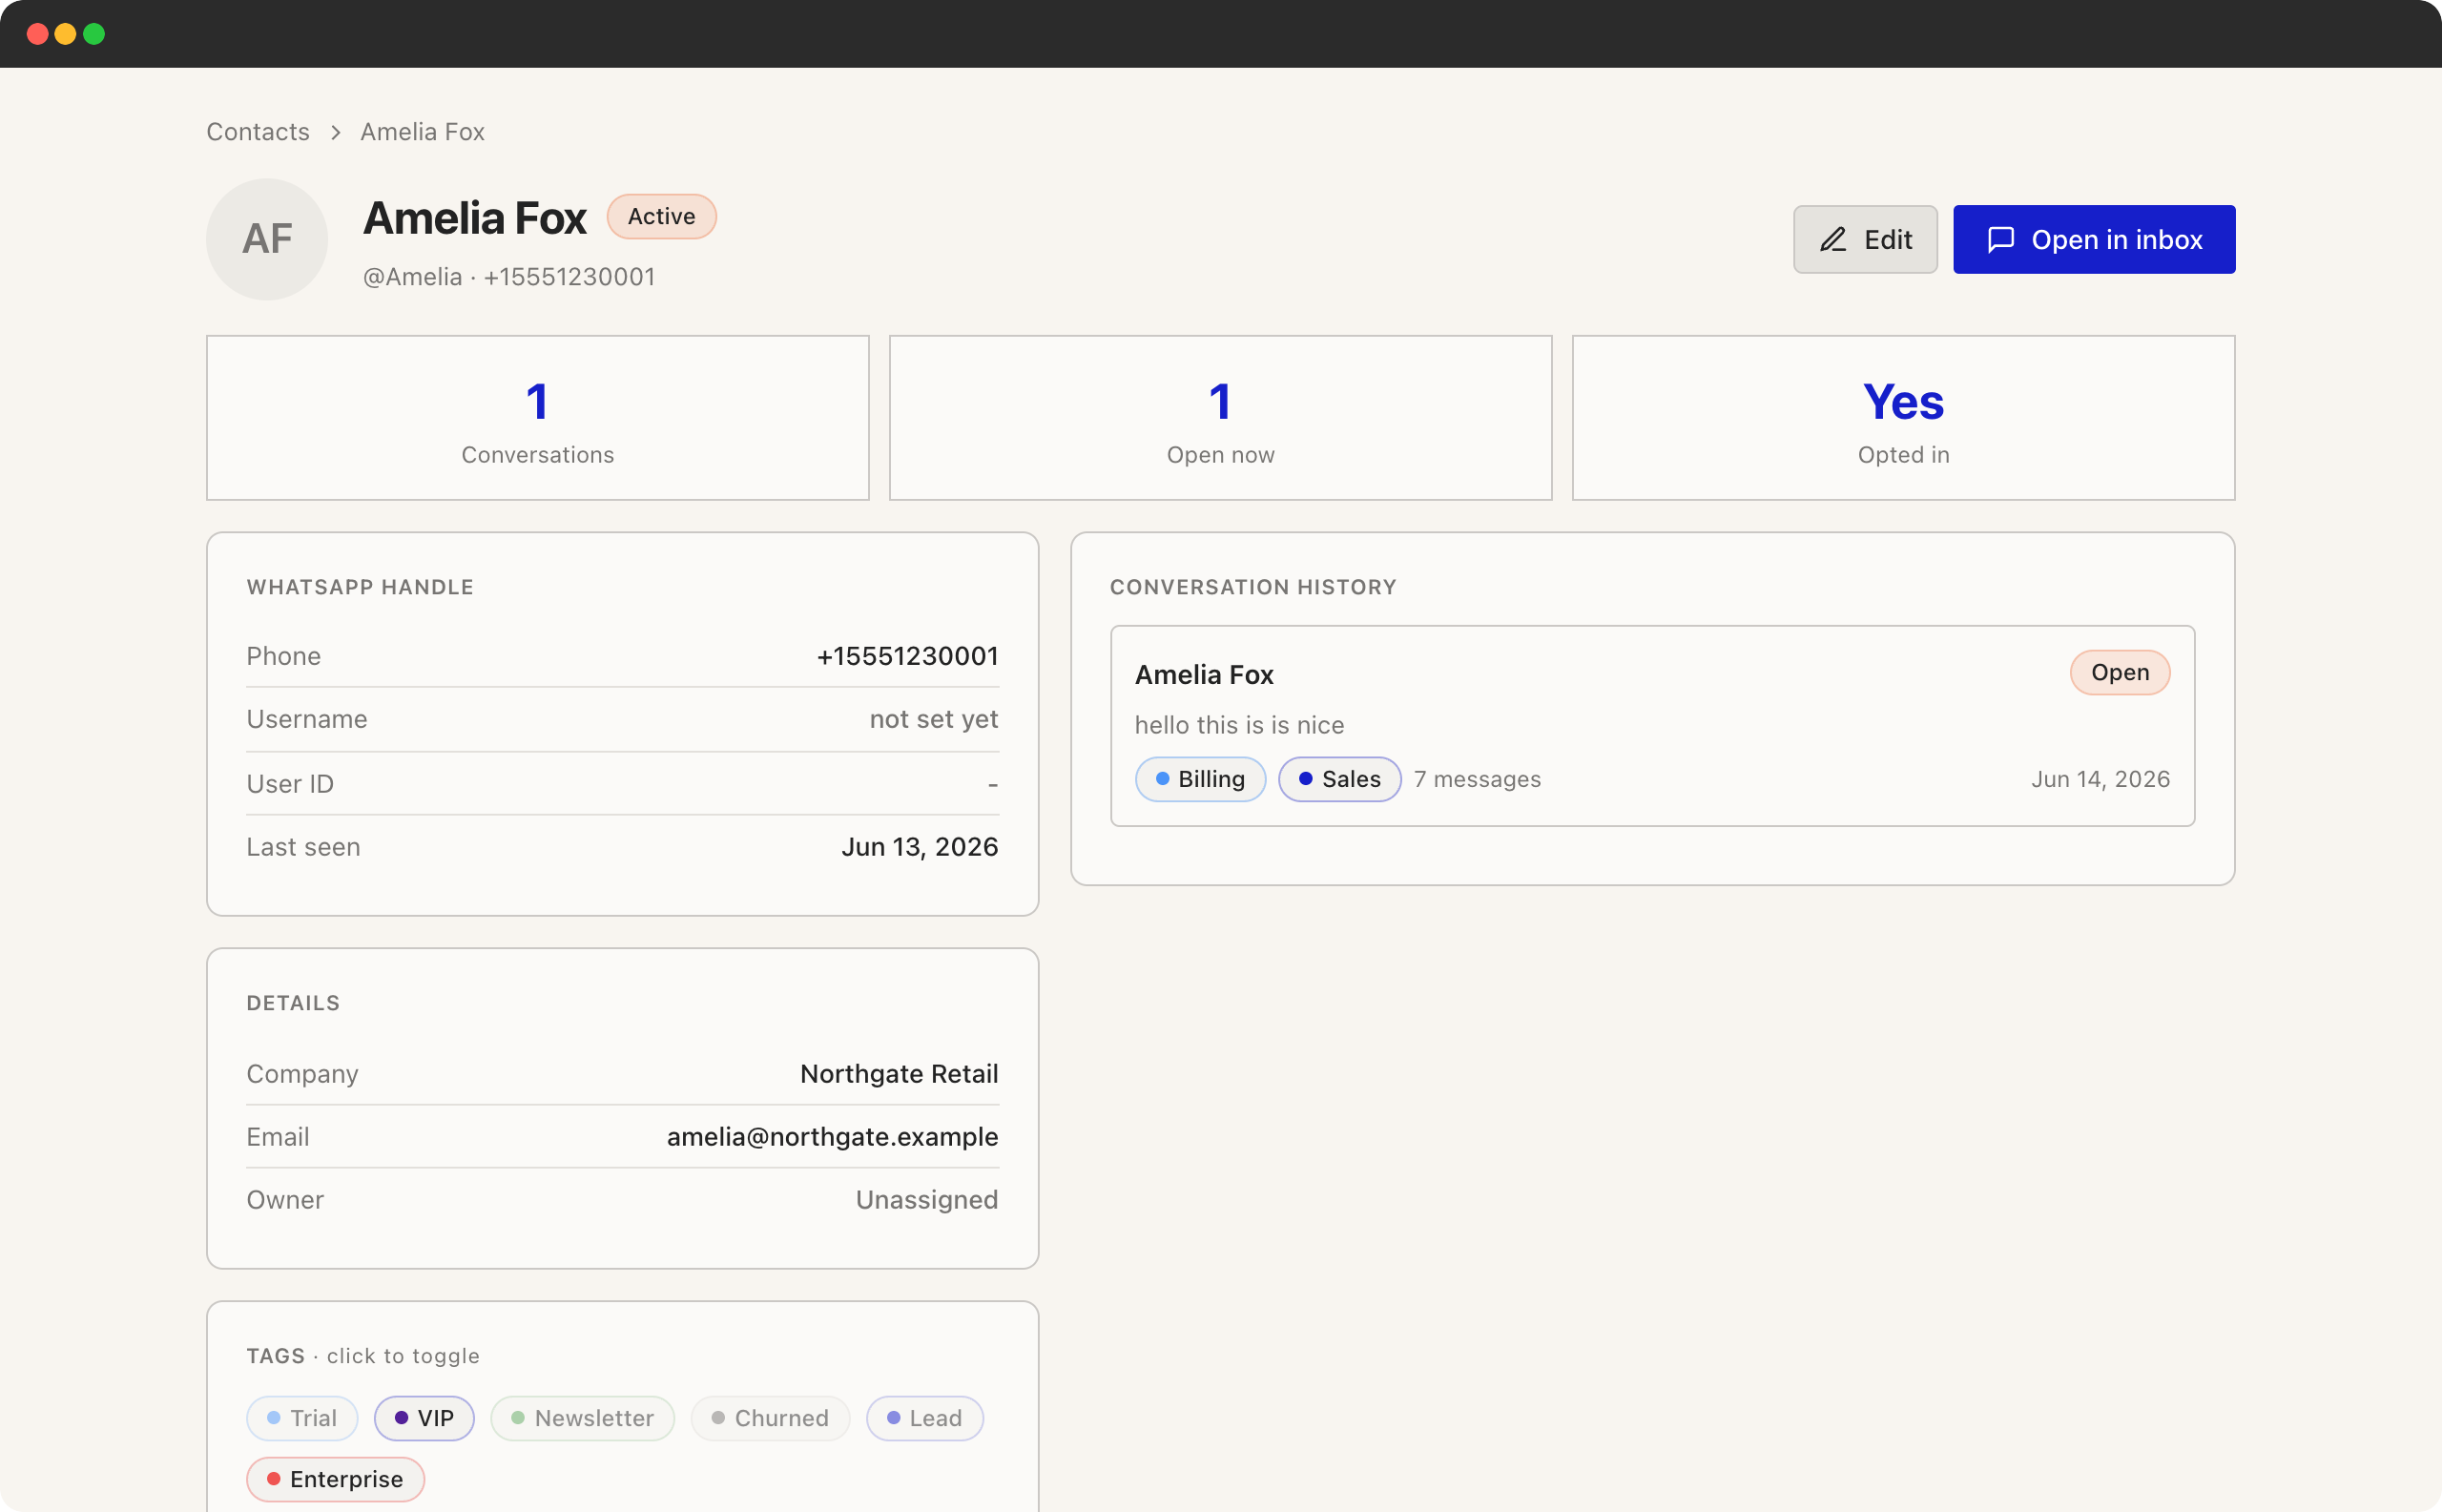Viewport: 2442px width, 1512px height.
Task: Click the Amelia Fox breadcrumb text
Action: pyautogui.click(x=422, y=132)
